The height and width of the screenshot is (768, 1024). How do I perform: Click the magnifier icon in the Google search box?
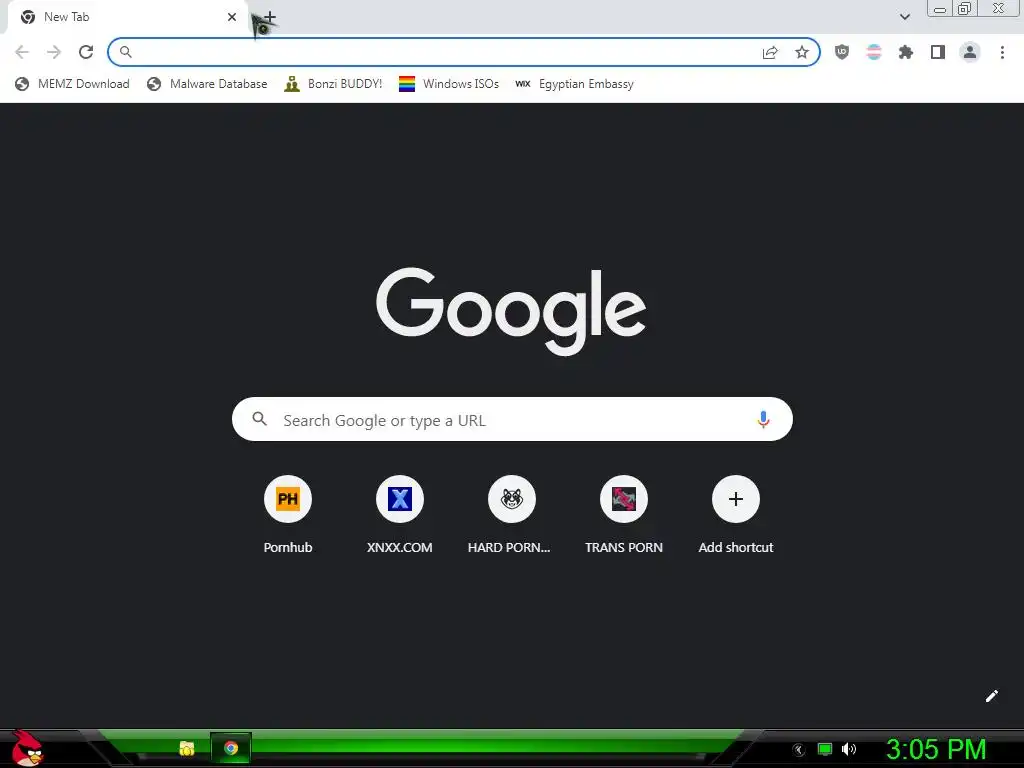click(x=259, y=419)
